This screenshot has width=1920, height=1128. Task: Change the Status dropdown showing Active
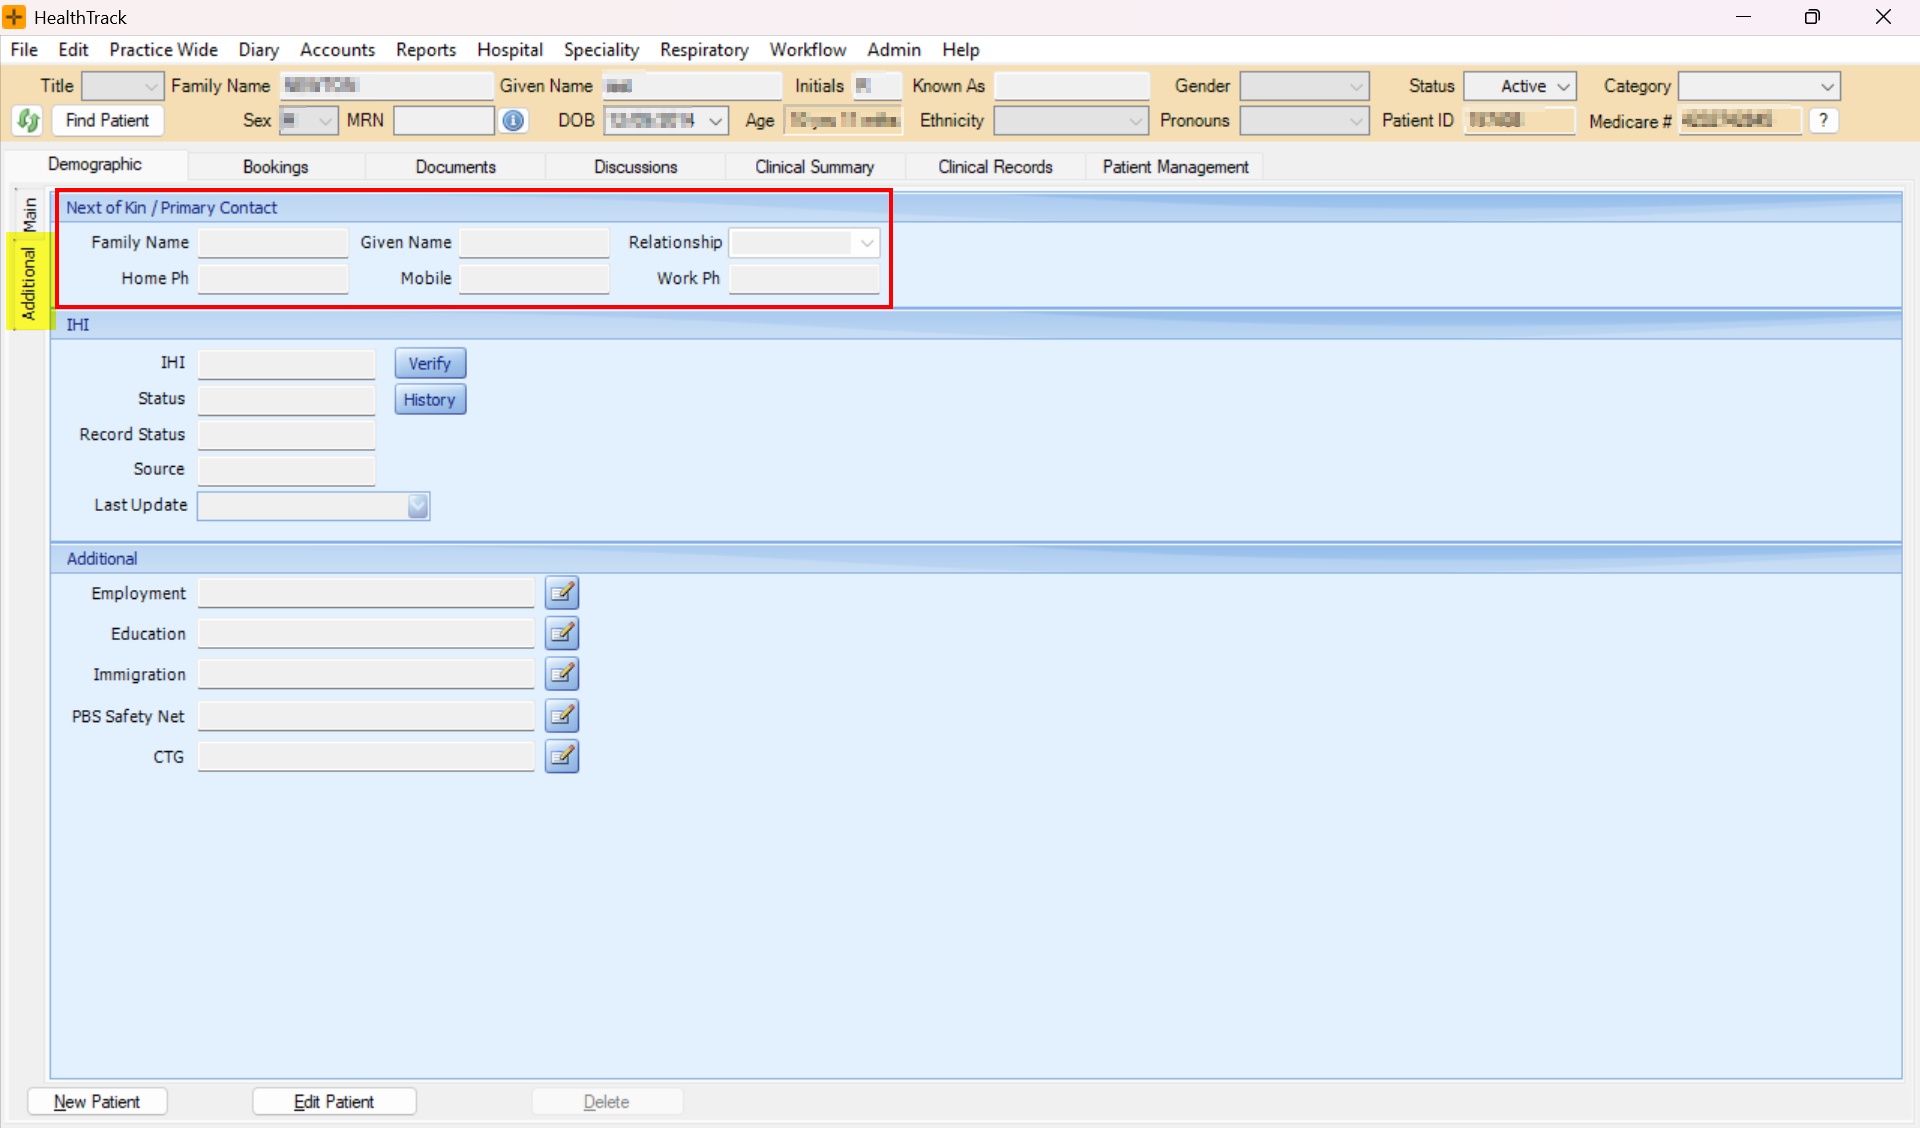1520,86
